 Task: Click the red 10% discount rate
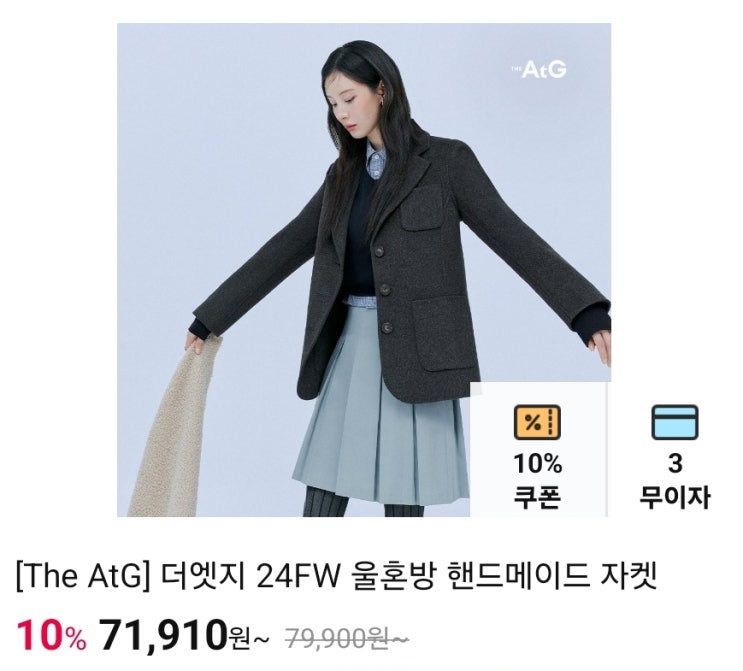[x=52, y=635]
